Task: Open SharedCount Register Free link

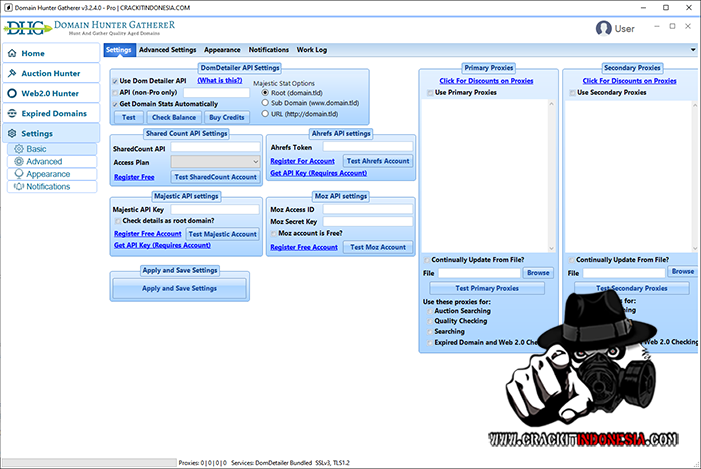Action: pos(134,177)
